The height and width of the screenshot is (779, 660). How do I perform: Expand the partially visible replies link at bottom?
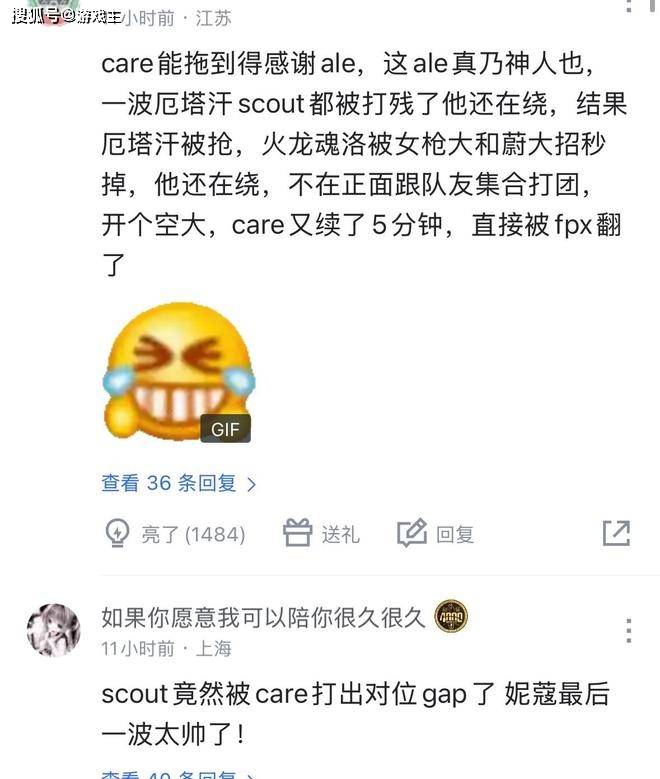click(178, 775)
